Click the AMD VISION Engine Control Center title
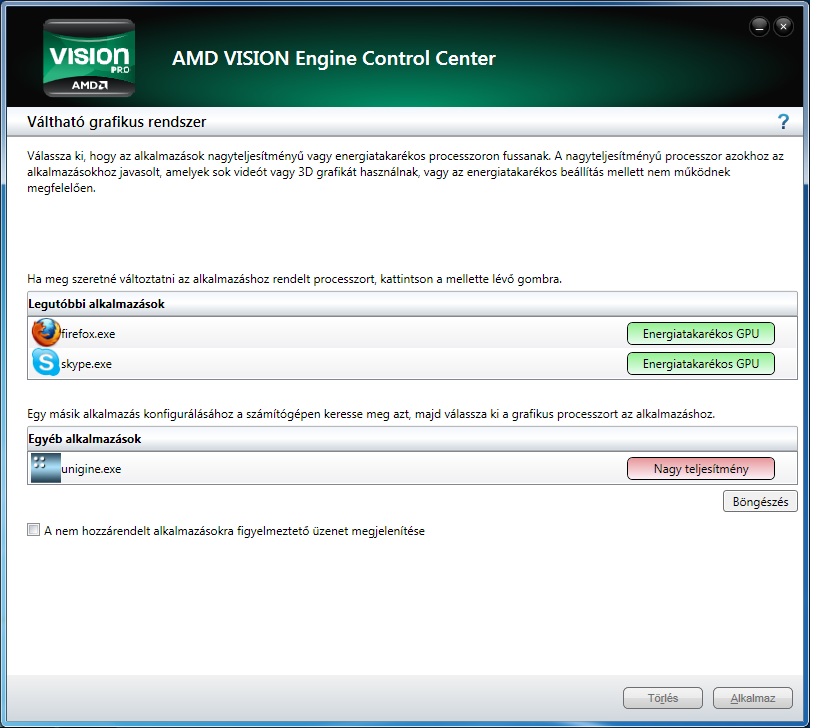Viewport: 819px width, 728px height. pyautogui.click(x=334, y=58)
